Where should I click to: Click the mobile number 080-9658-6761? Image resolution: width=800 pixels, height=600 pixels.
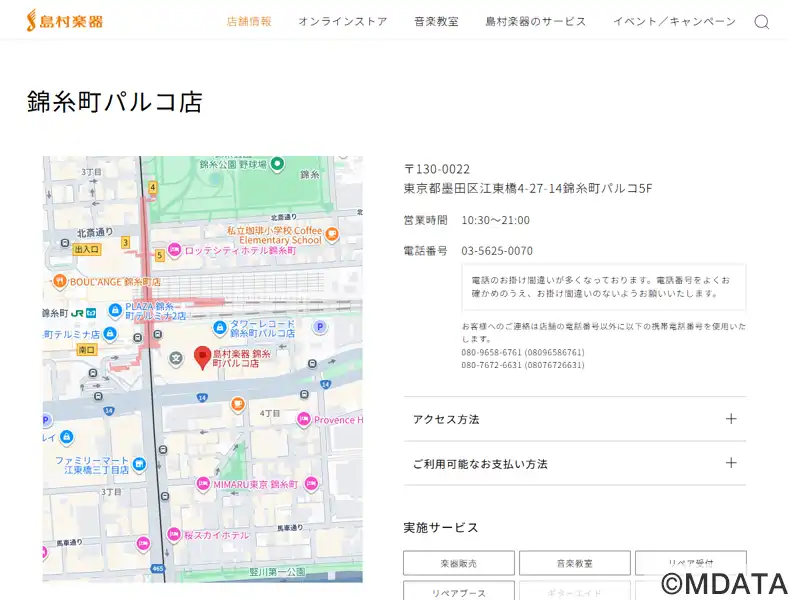click(491, 353)
